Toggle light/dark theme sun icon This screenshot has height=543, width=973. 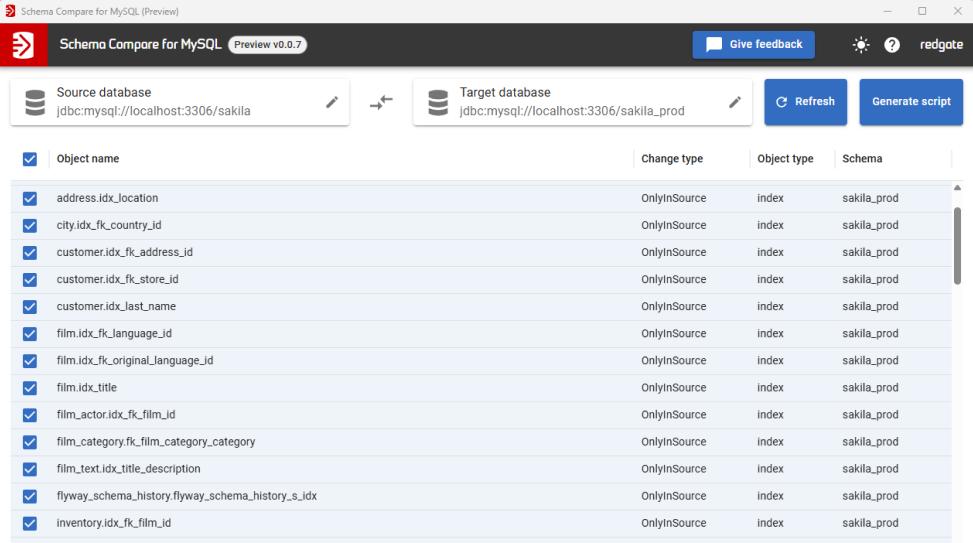[861, 45]
